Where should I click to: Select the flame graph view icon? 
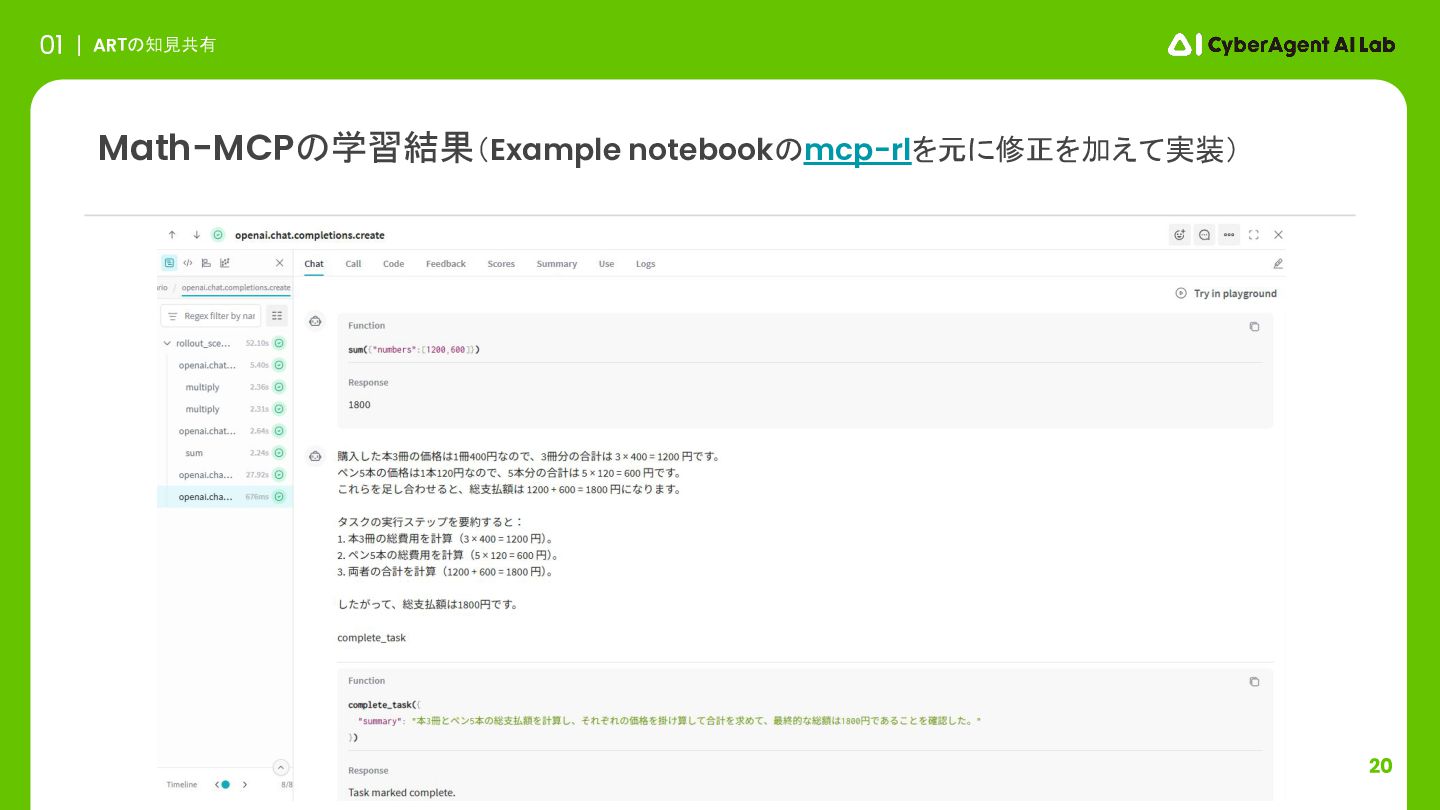pos(205,263)
